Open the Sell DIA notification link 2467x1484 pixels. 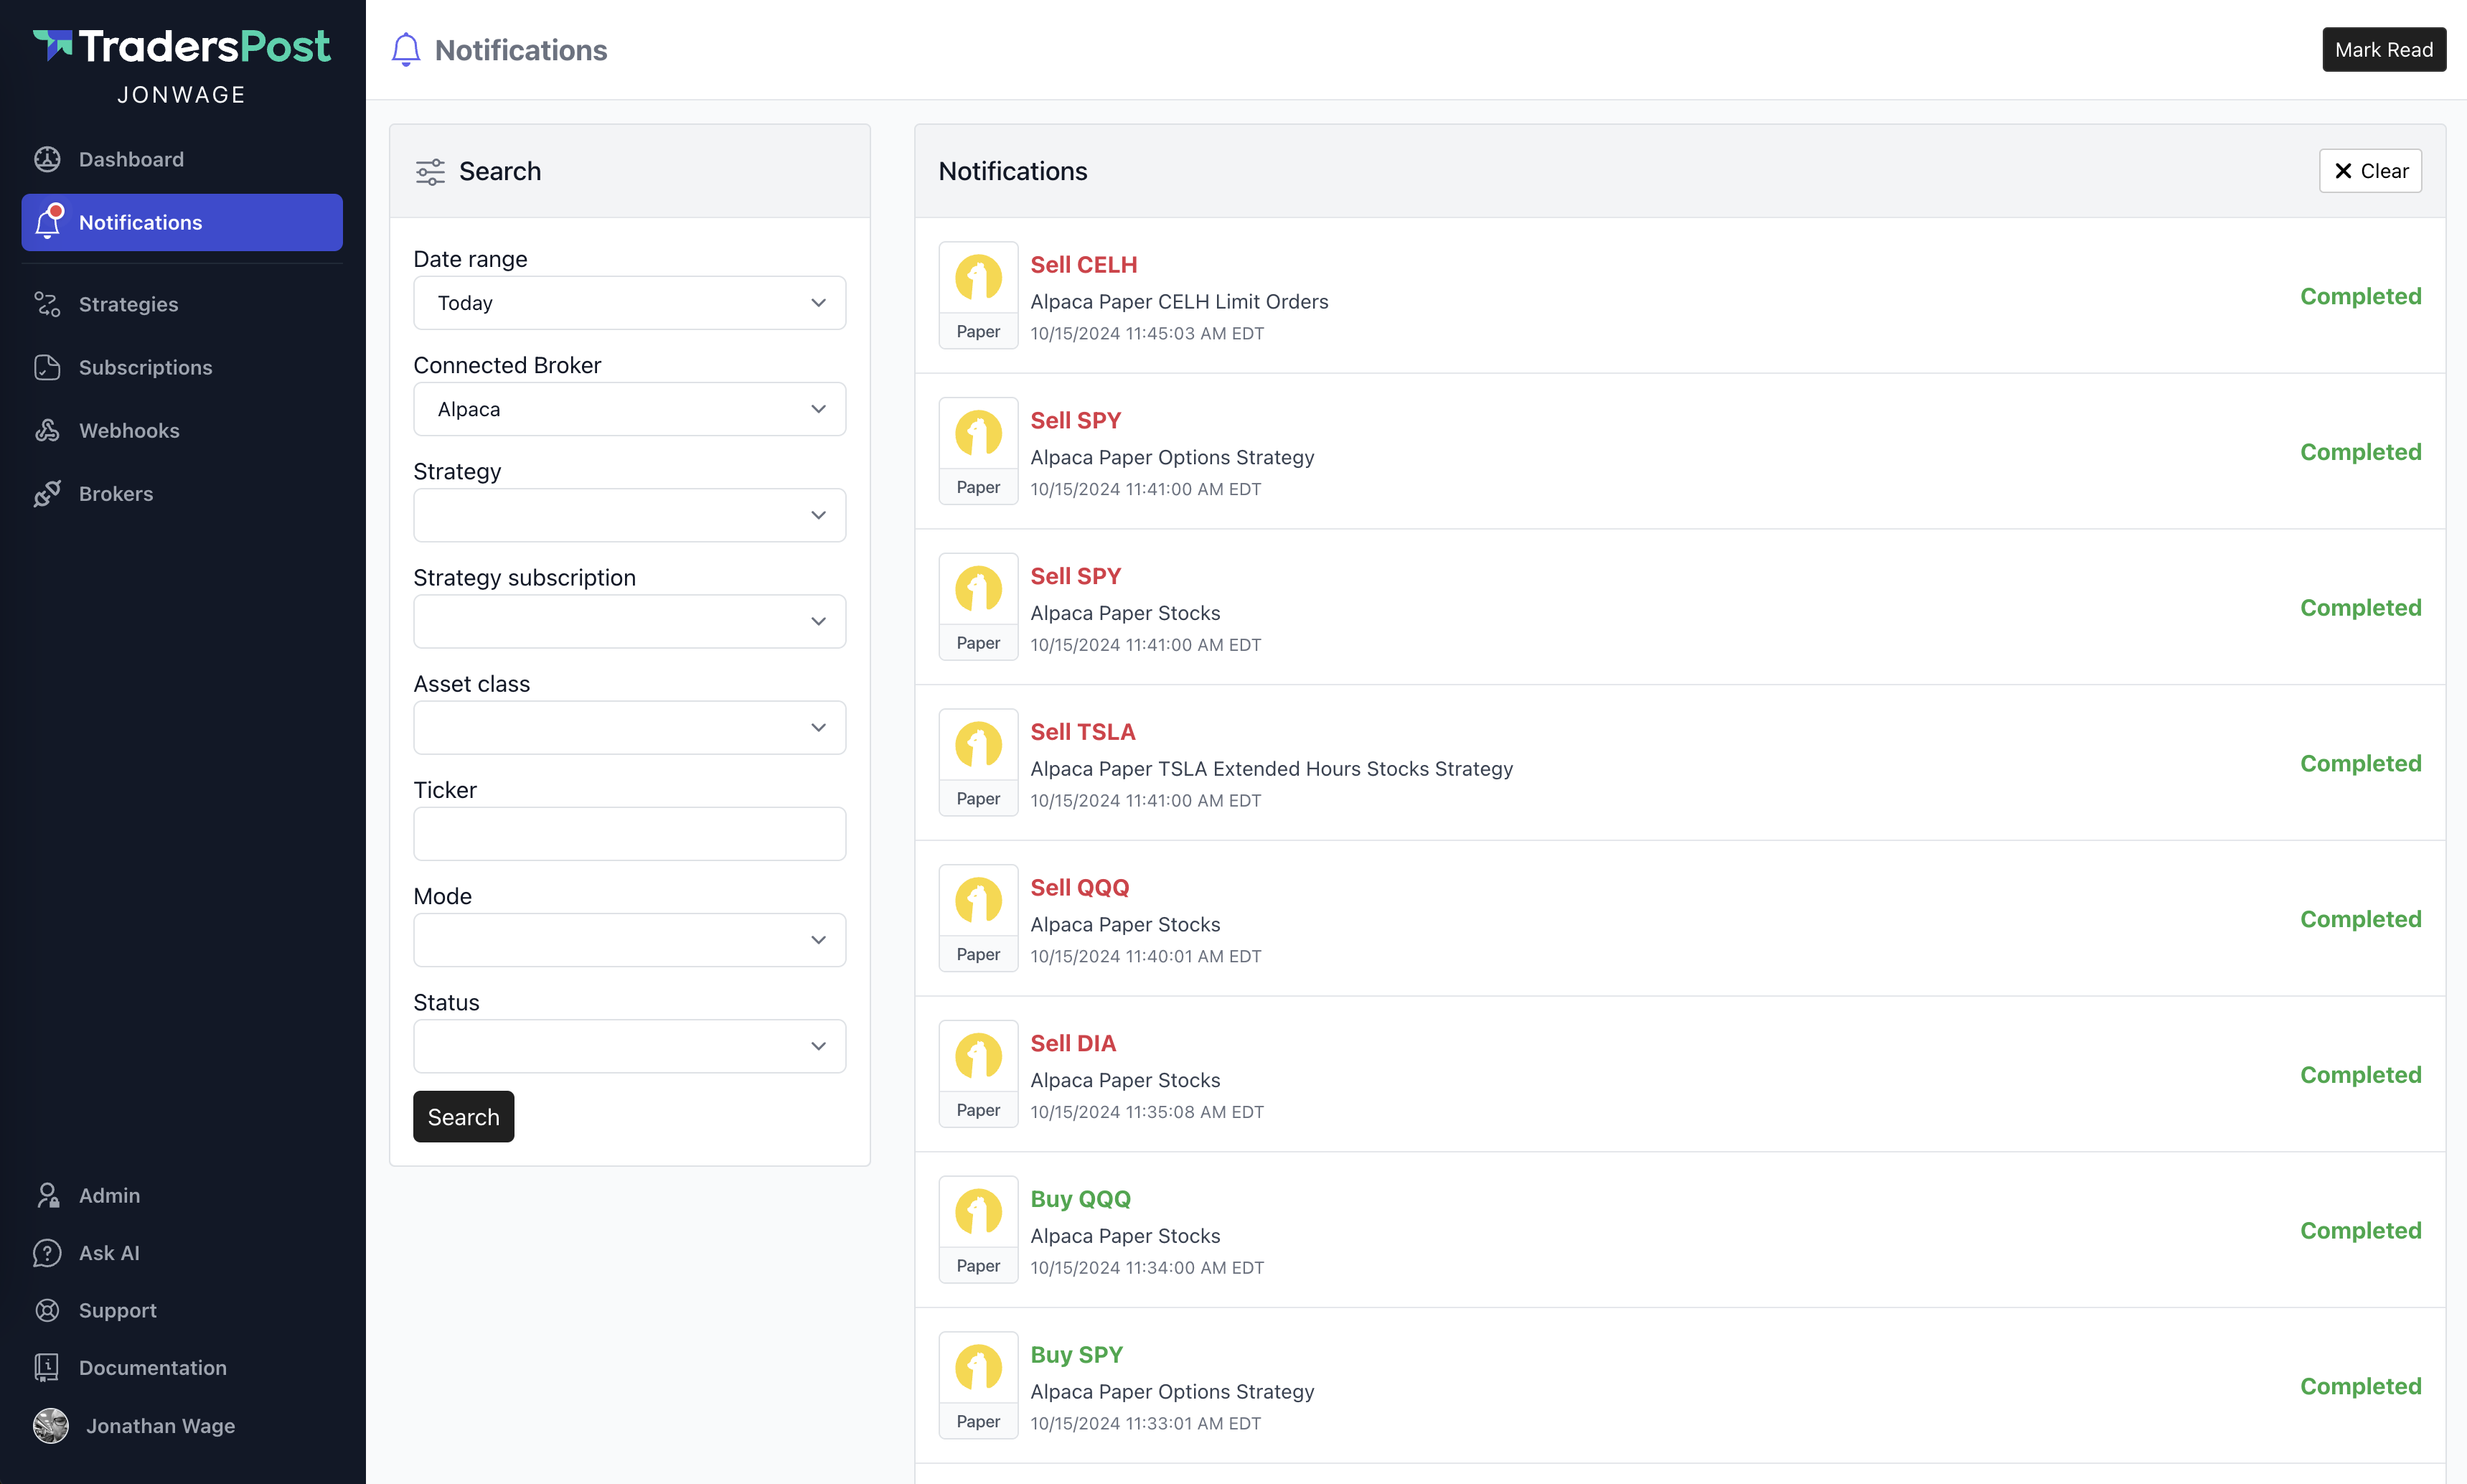point(1073,1043)
